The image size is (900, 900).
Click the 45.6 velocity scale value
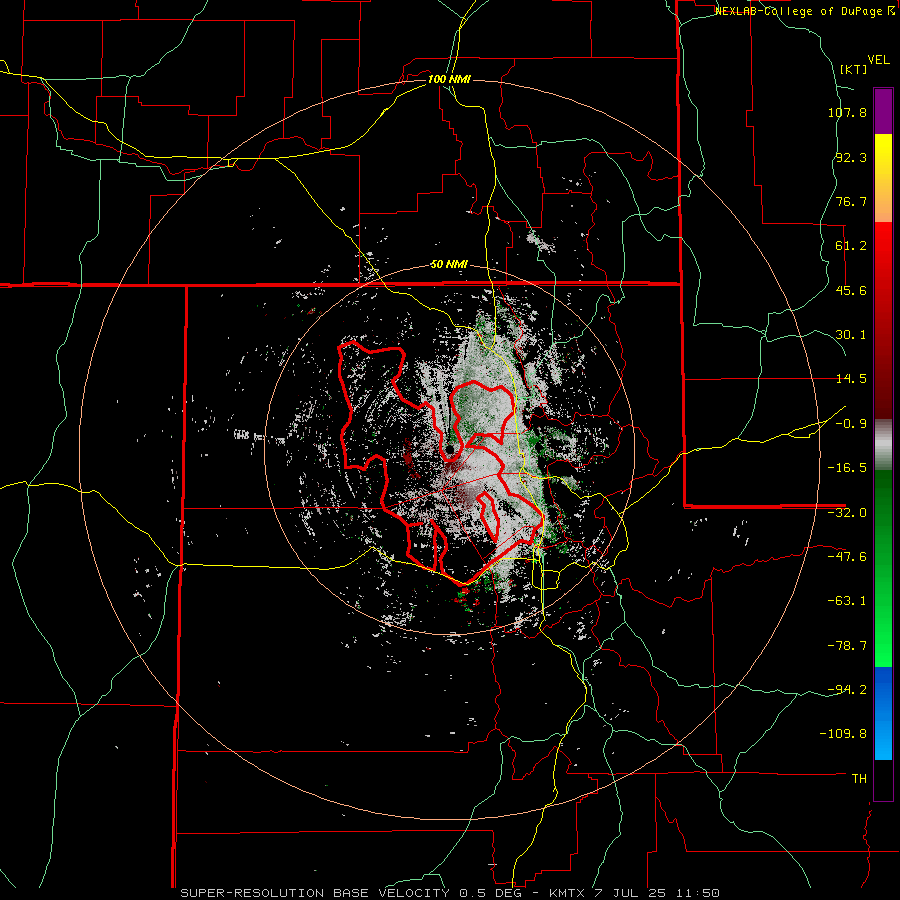point(851,290)
